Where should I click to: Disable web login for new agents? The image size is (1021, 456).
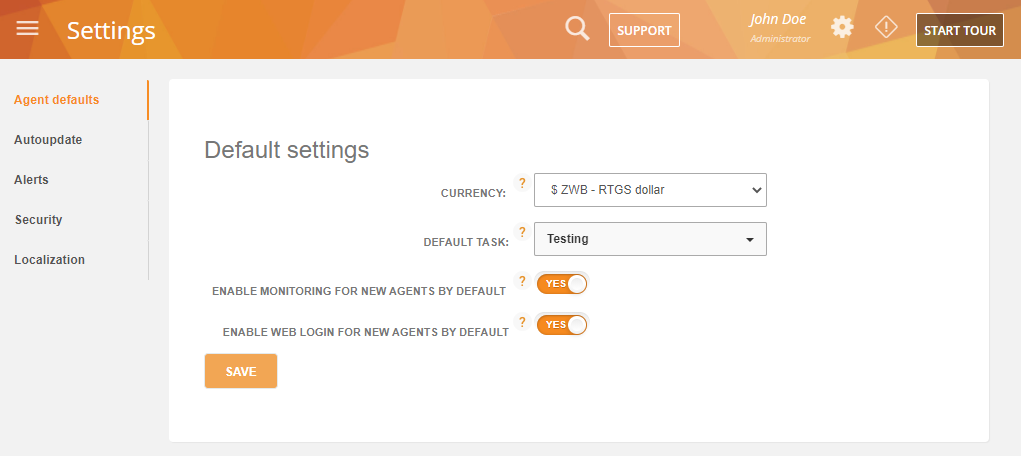coord(562,324)
